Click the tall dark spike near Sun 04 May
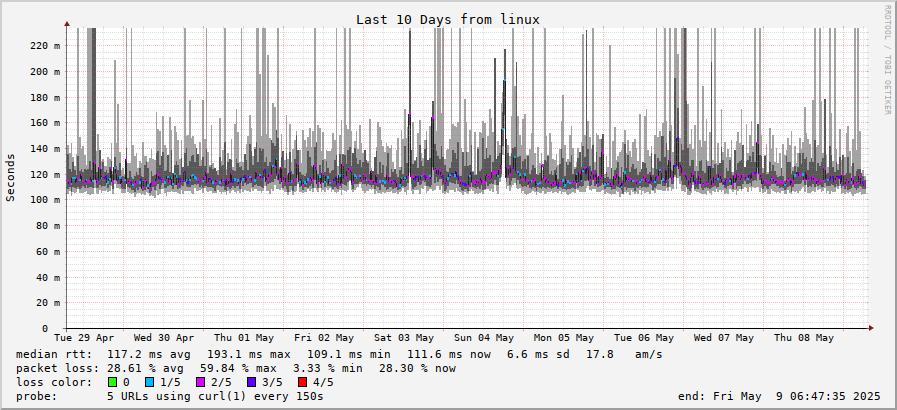Image resolution: width=897 pixels, height=410 pixels. point(504,112)
